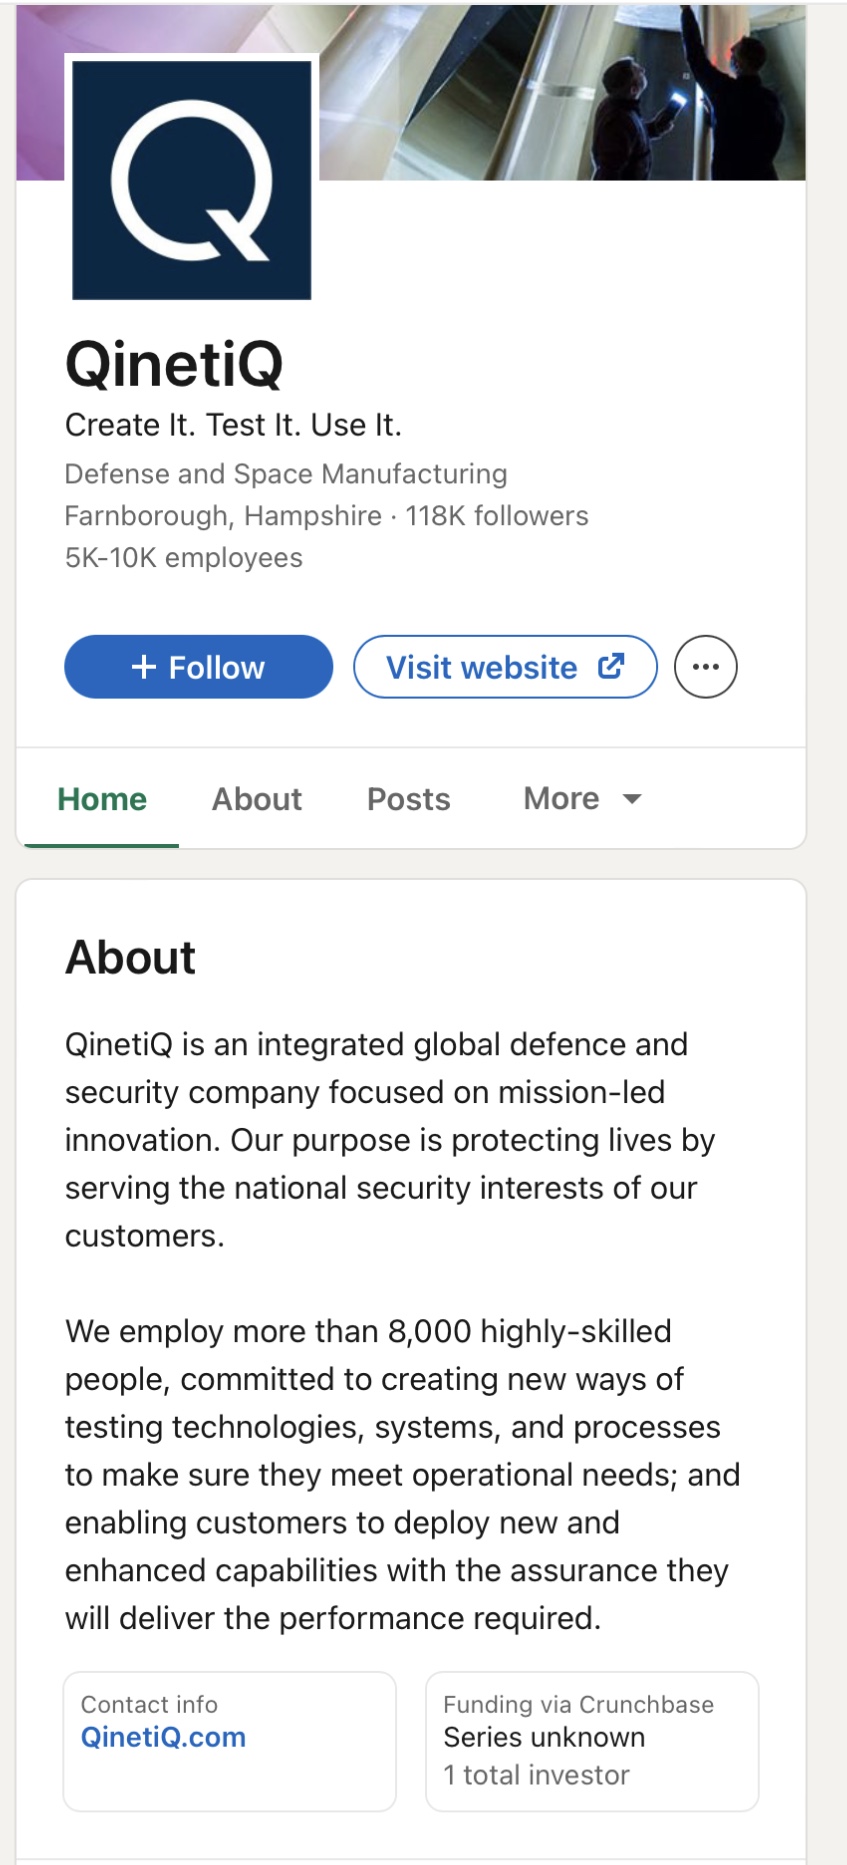Click the external link arrow icon

click(x=611, y=666)
